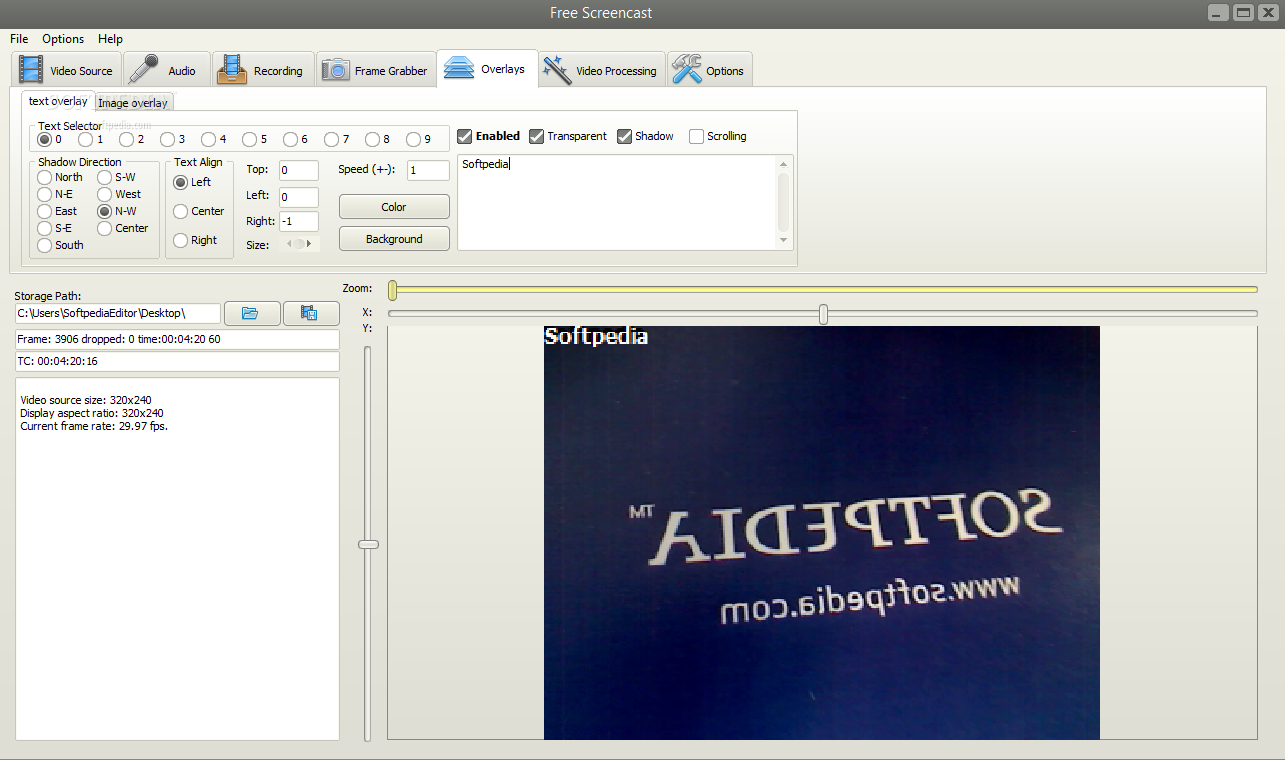Click the Storage Path text field
The width and height of the screenshot is (1285, 760).
tap(118, 313)
